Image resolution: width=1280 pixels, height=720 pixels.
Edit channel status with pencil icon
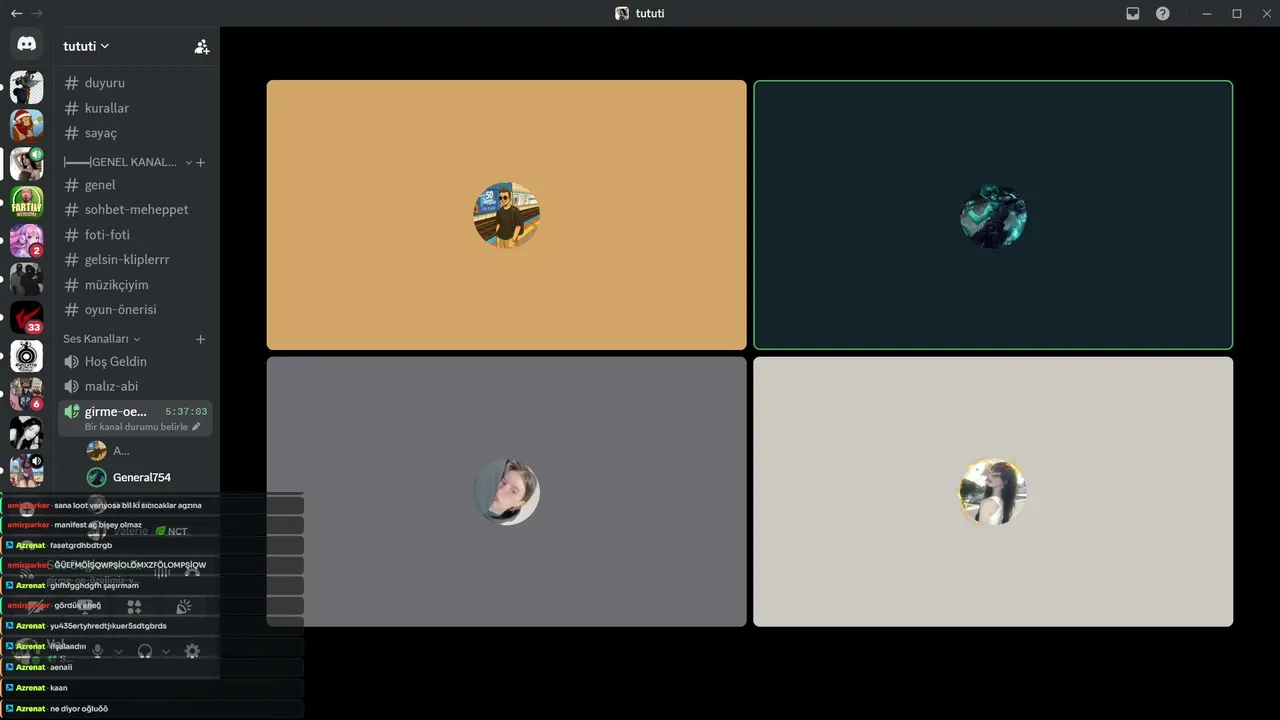coord(196,427)
